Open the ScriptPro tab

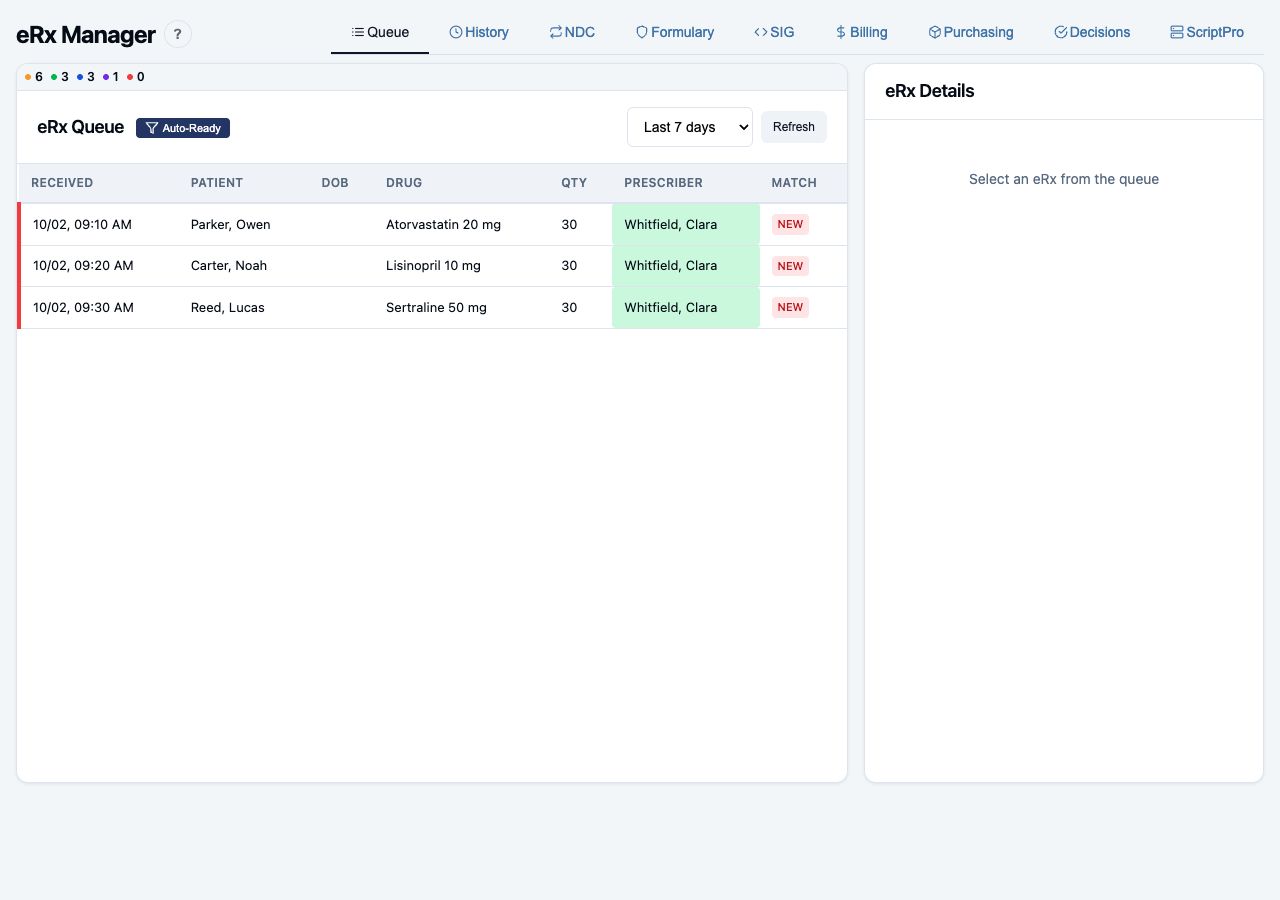pyautogui.click(x=1207, y=32)
